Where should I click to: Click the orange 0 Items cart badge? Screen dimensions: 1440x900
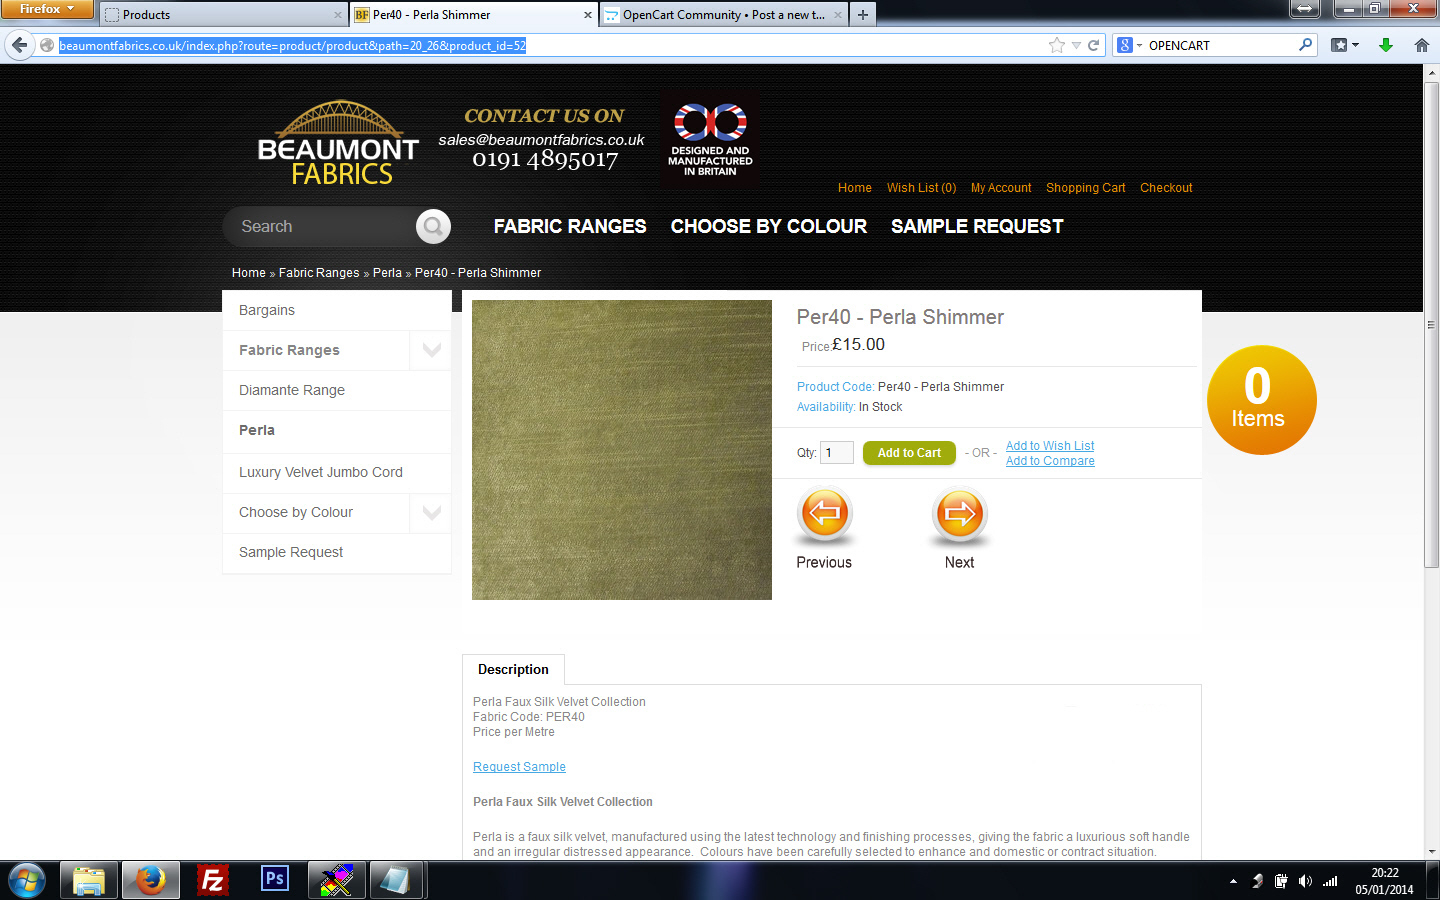coord(1261,400)
